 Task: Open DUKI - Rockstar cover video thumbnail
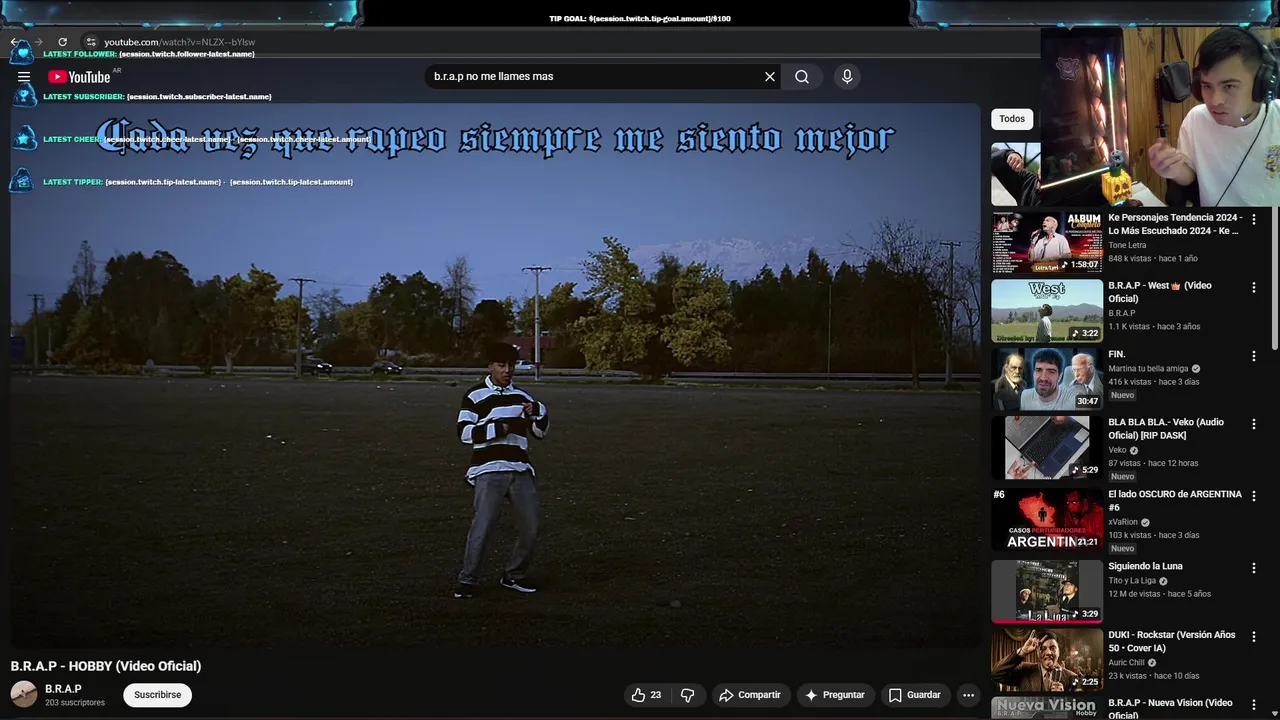[1047, 658]
